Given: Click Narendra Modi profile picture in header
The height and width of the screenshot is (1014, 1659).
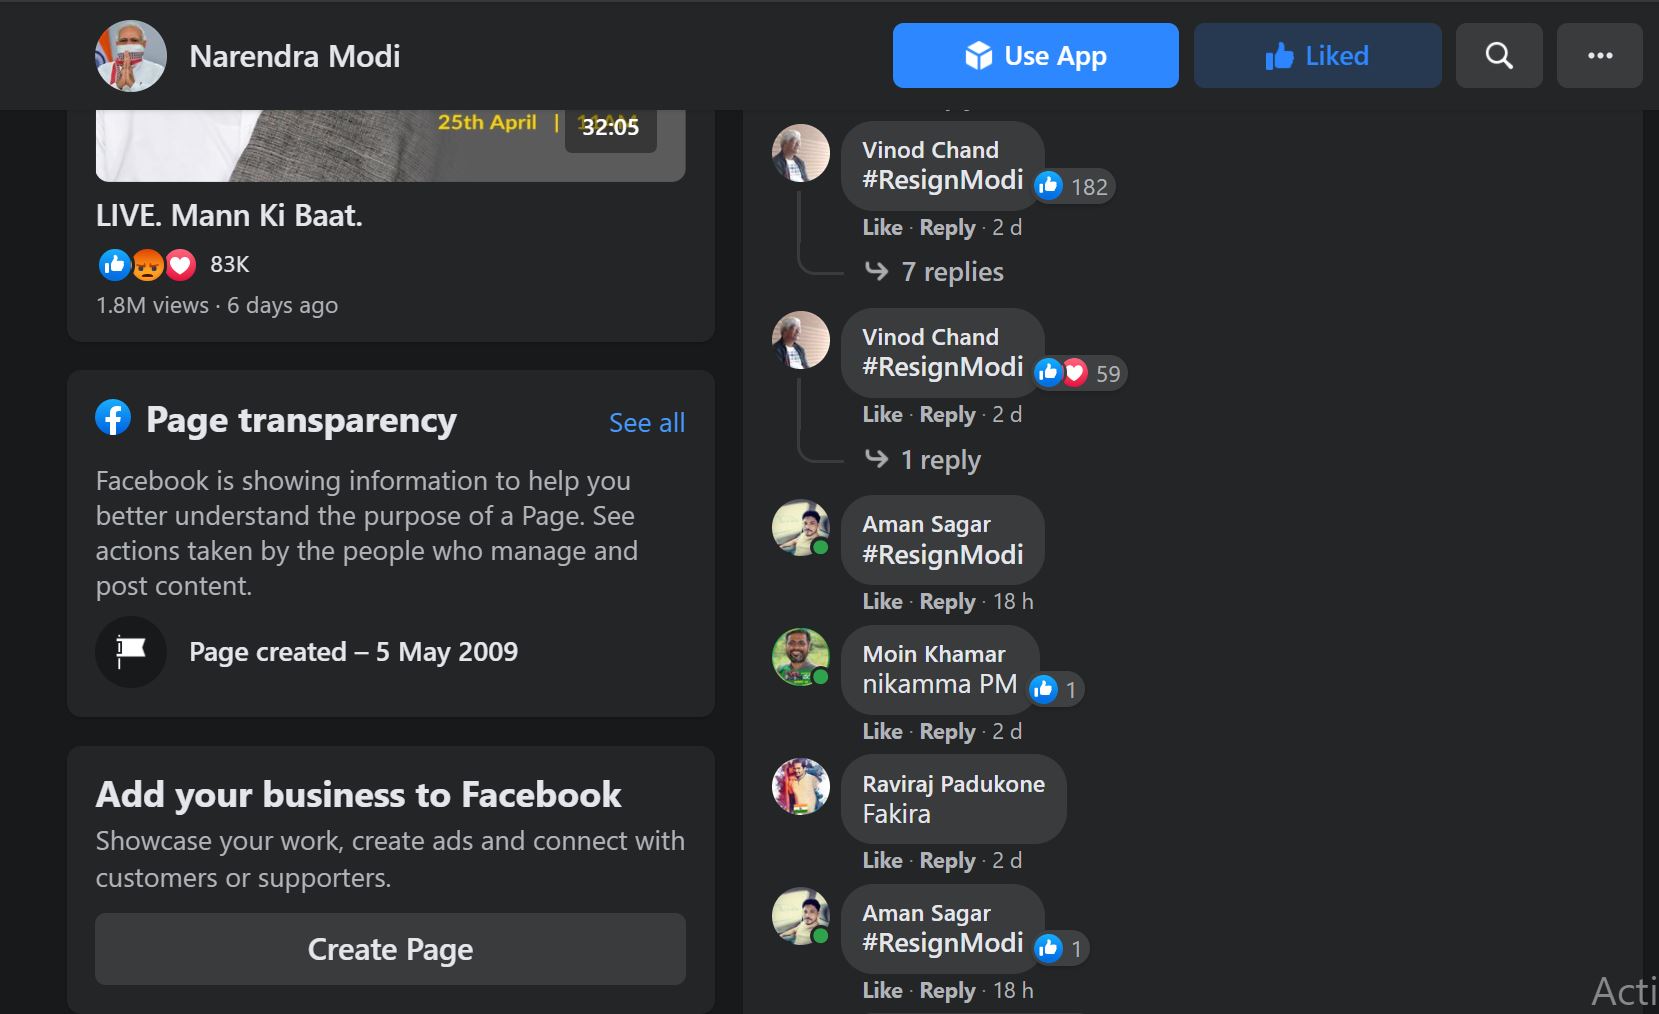Looking at the screenshot, I should 131,56.
